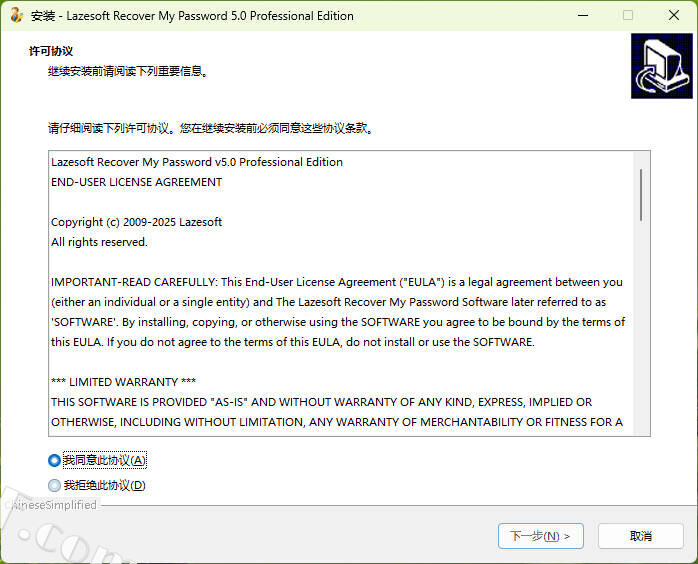
Task: Click the '*** LIMITED WARRANTY ***' heading
Action: (x=123, y=382)
